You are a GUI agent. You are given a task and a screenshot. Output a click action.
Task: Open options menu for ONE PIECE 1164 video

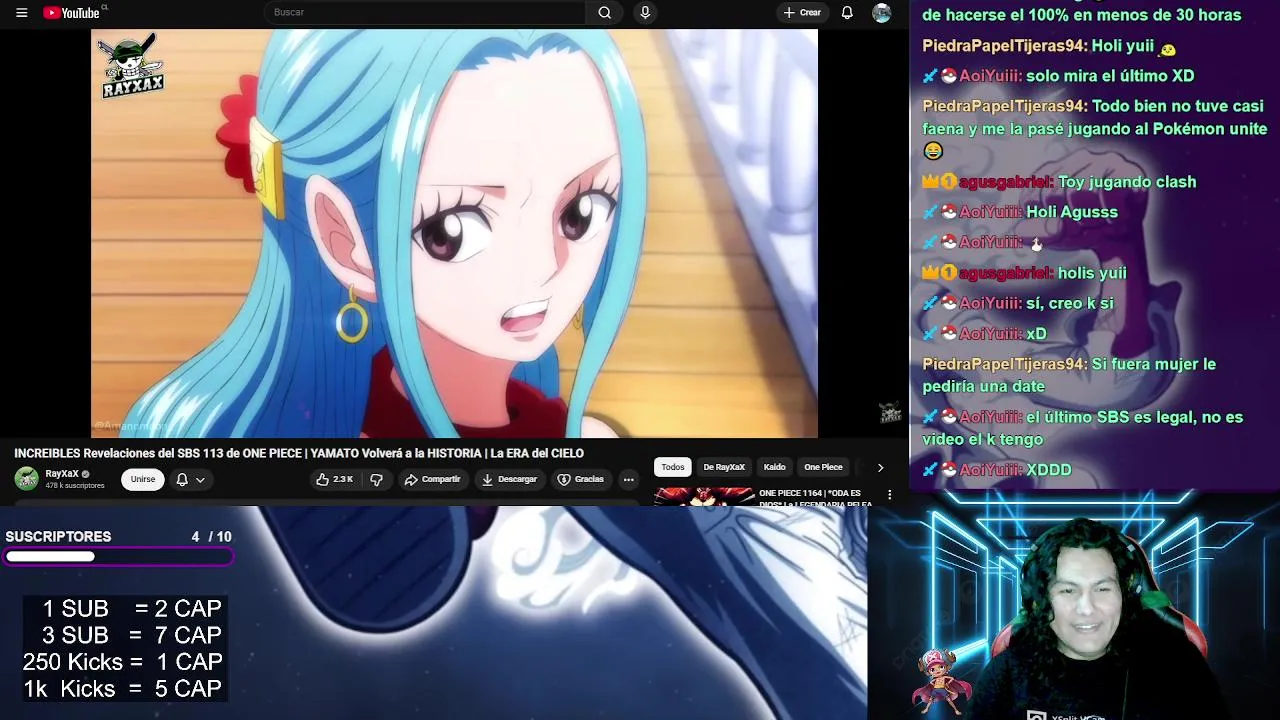pyautogui.click(x=889, y=494)
